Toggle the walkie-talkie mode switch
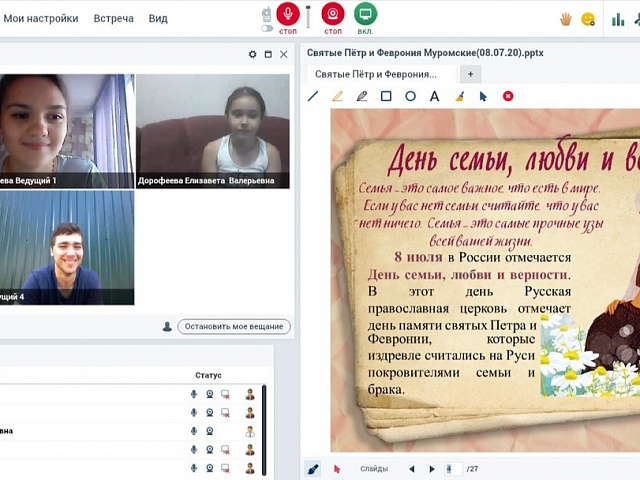This screenshot has height=480, width=640. [267, 28]
